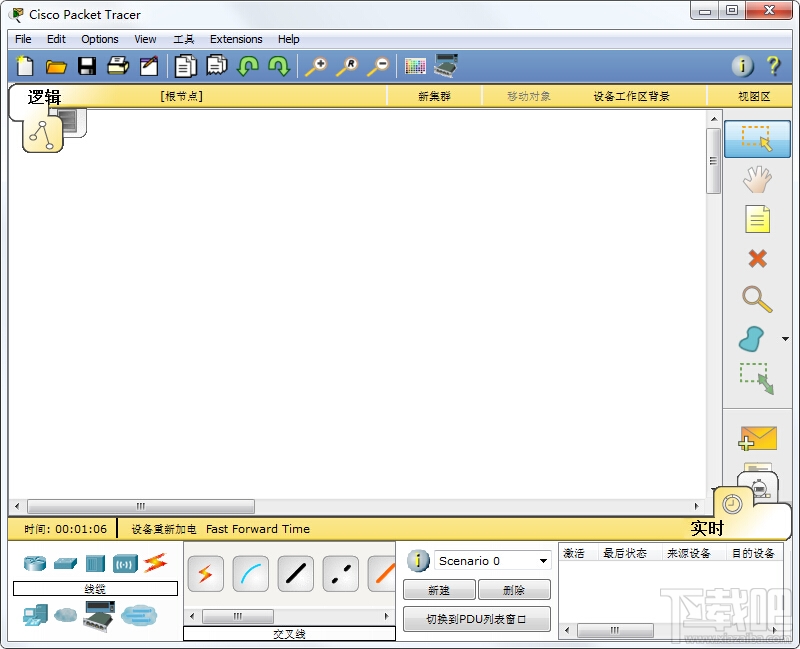This screenshot has width=800, height=649.
Task: Zoom in with the plus magnifier
Action: click(316, 67)
